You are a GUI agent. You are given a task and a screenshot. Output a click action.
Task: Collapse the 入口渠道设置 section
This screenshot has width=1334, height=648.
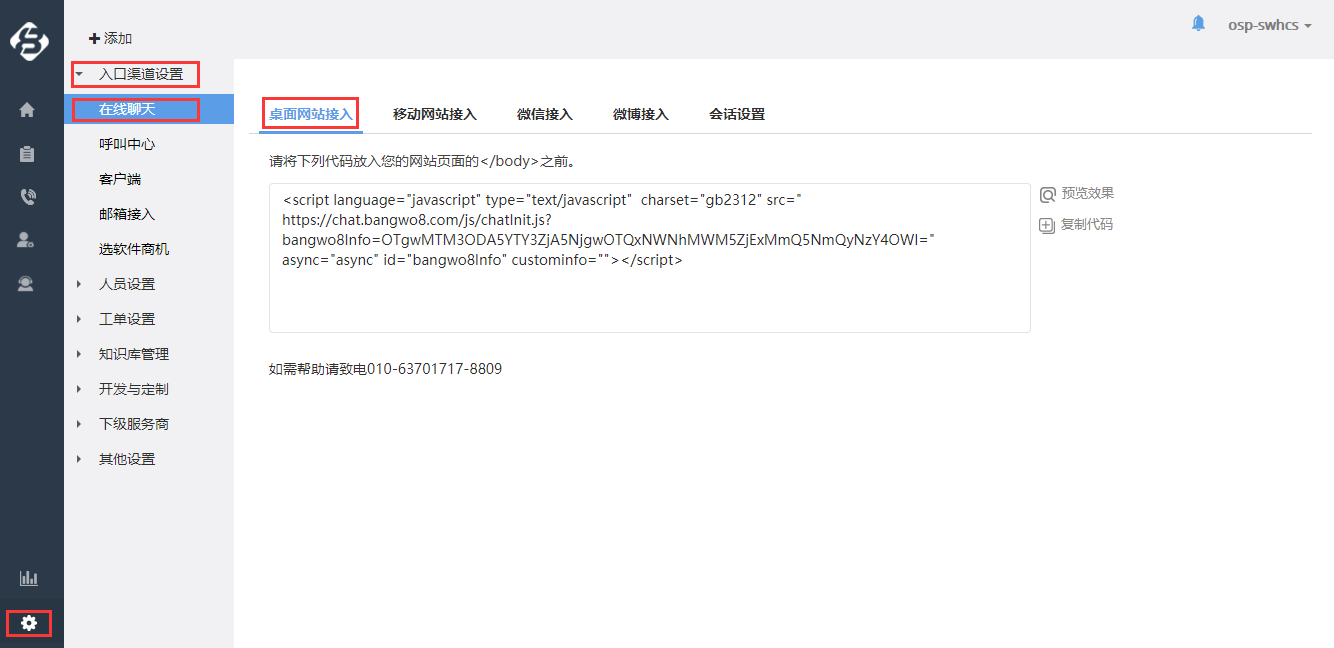click(x=140, y=74)
